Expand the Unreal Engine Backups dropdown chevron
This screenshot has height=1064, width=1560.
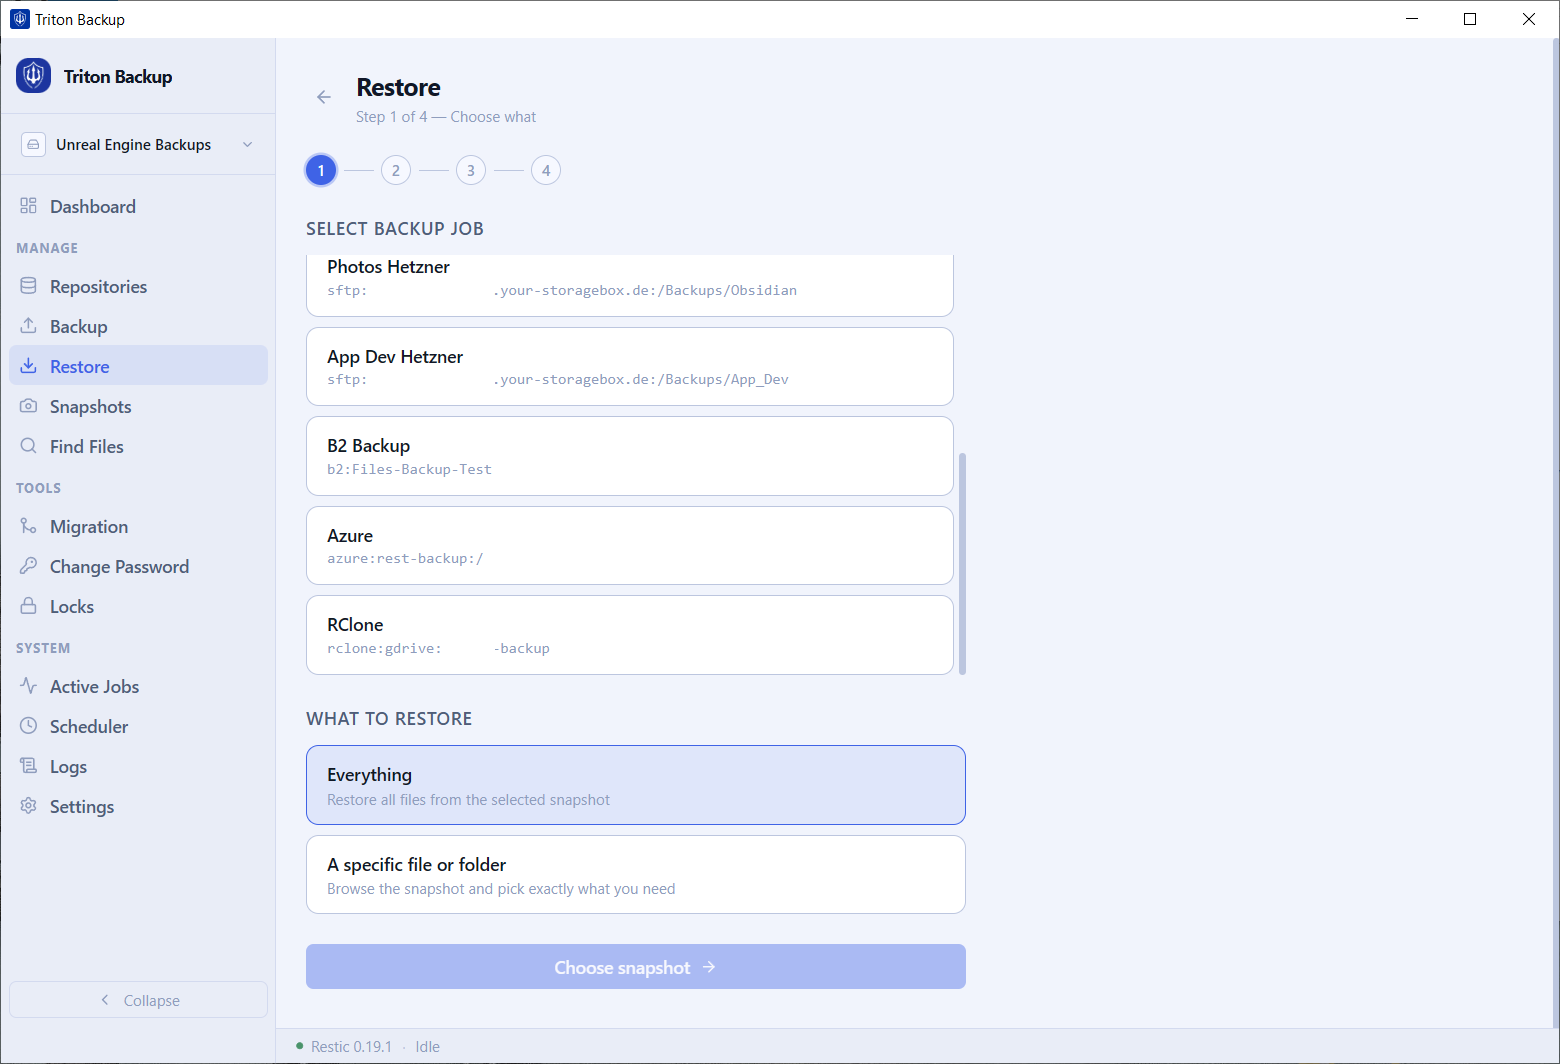248,144
